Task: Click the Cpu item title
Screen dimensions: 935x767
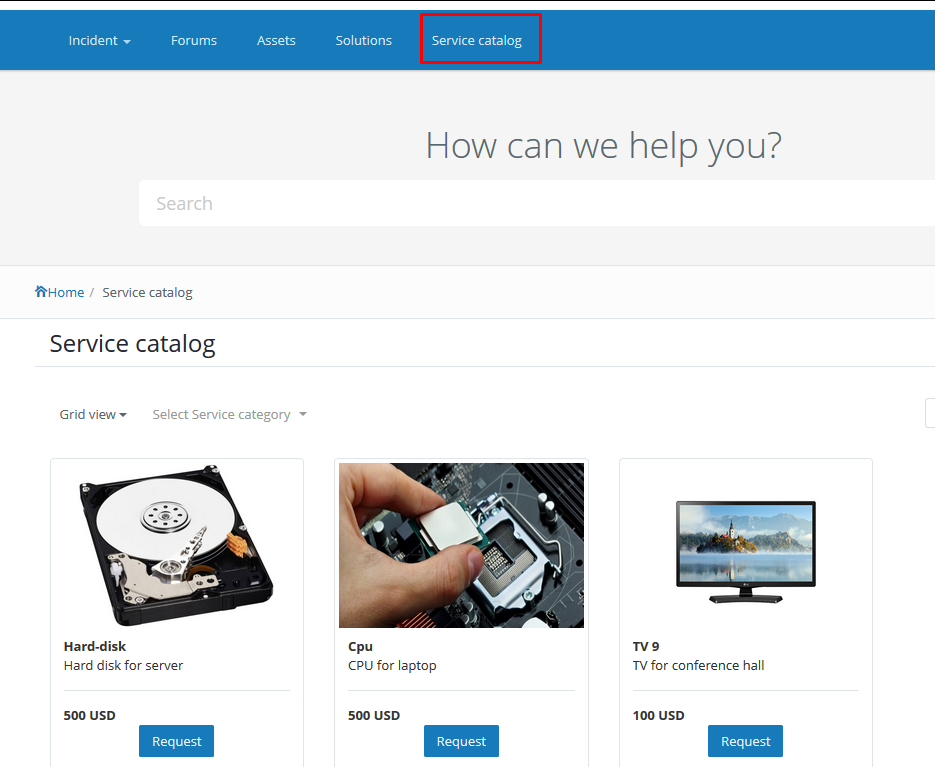Action: (x=360, y=647)
